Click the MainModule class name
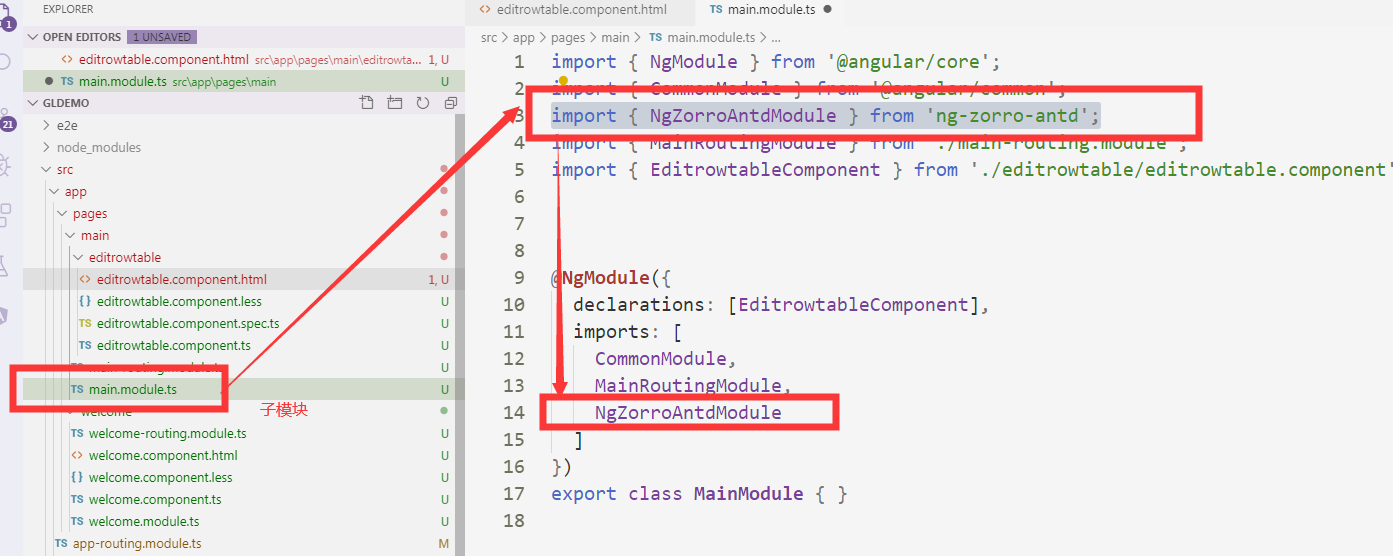 (x=749, y=494)
